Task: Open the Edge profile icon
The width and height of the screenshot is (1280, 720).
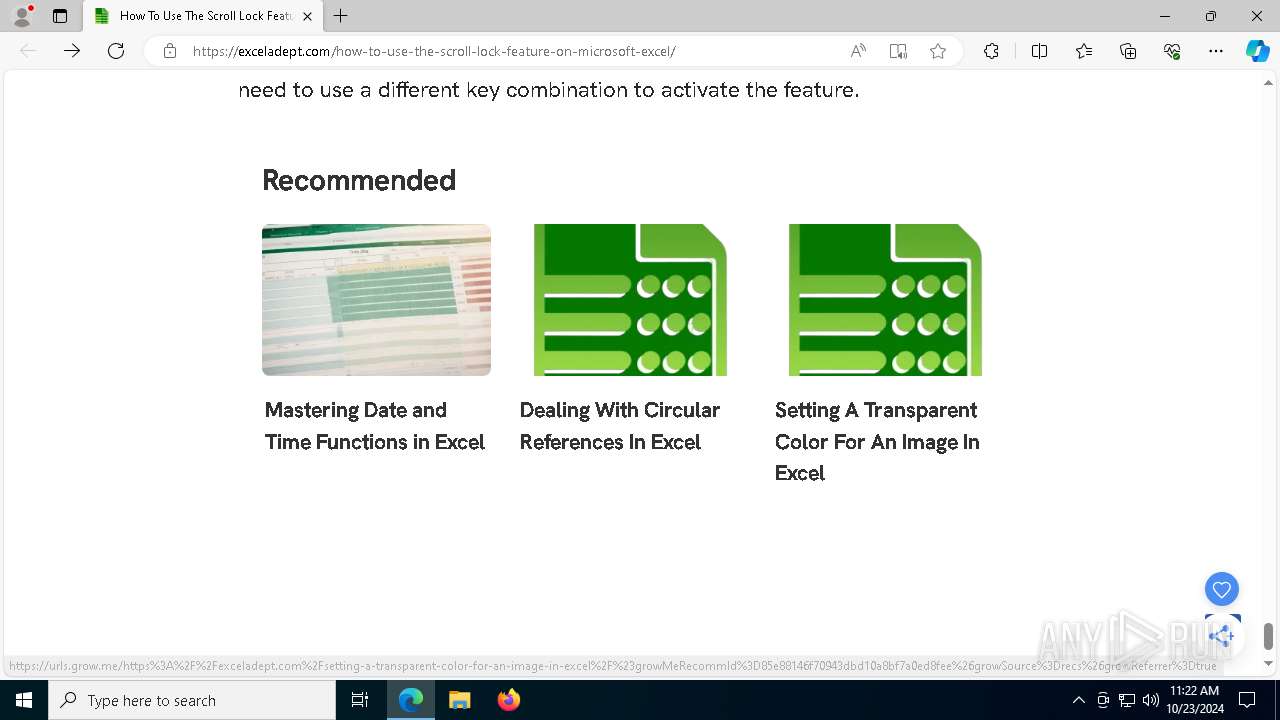Action: click(22, 16)
